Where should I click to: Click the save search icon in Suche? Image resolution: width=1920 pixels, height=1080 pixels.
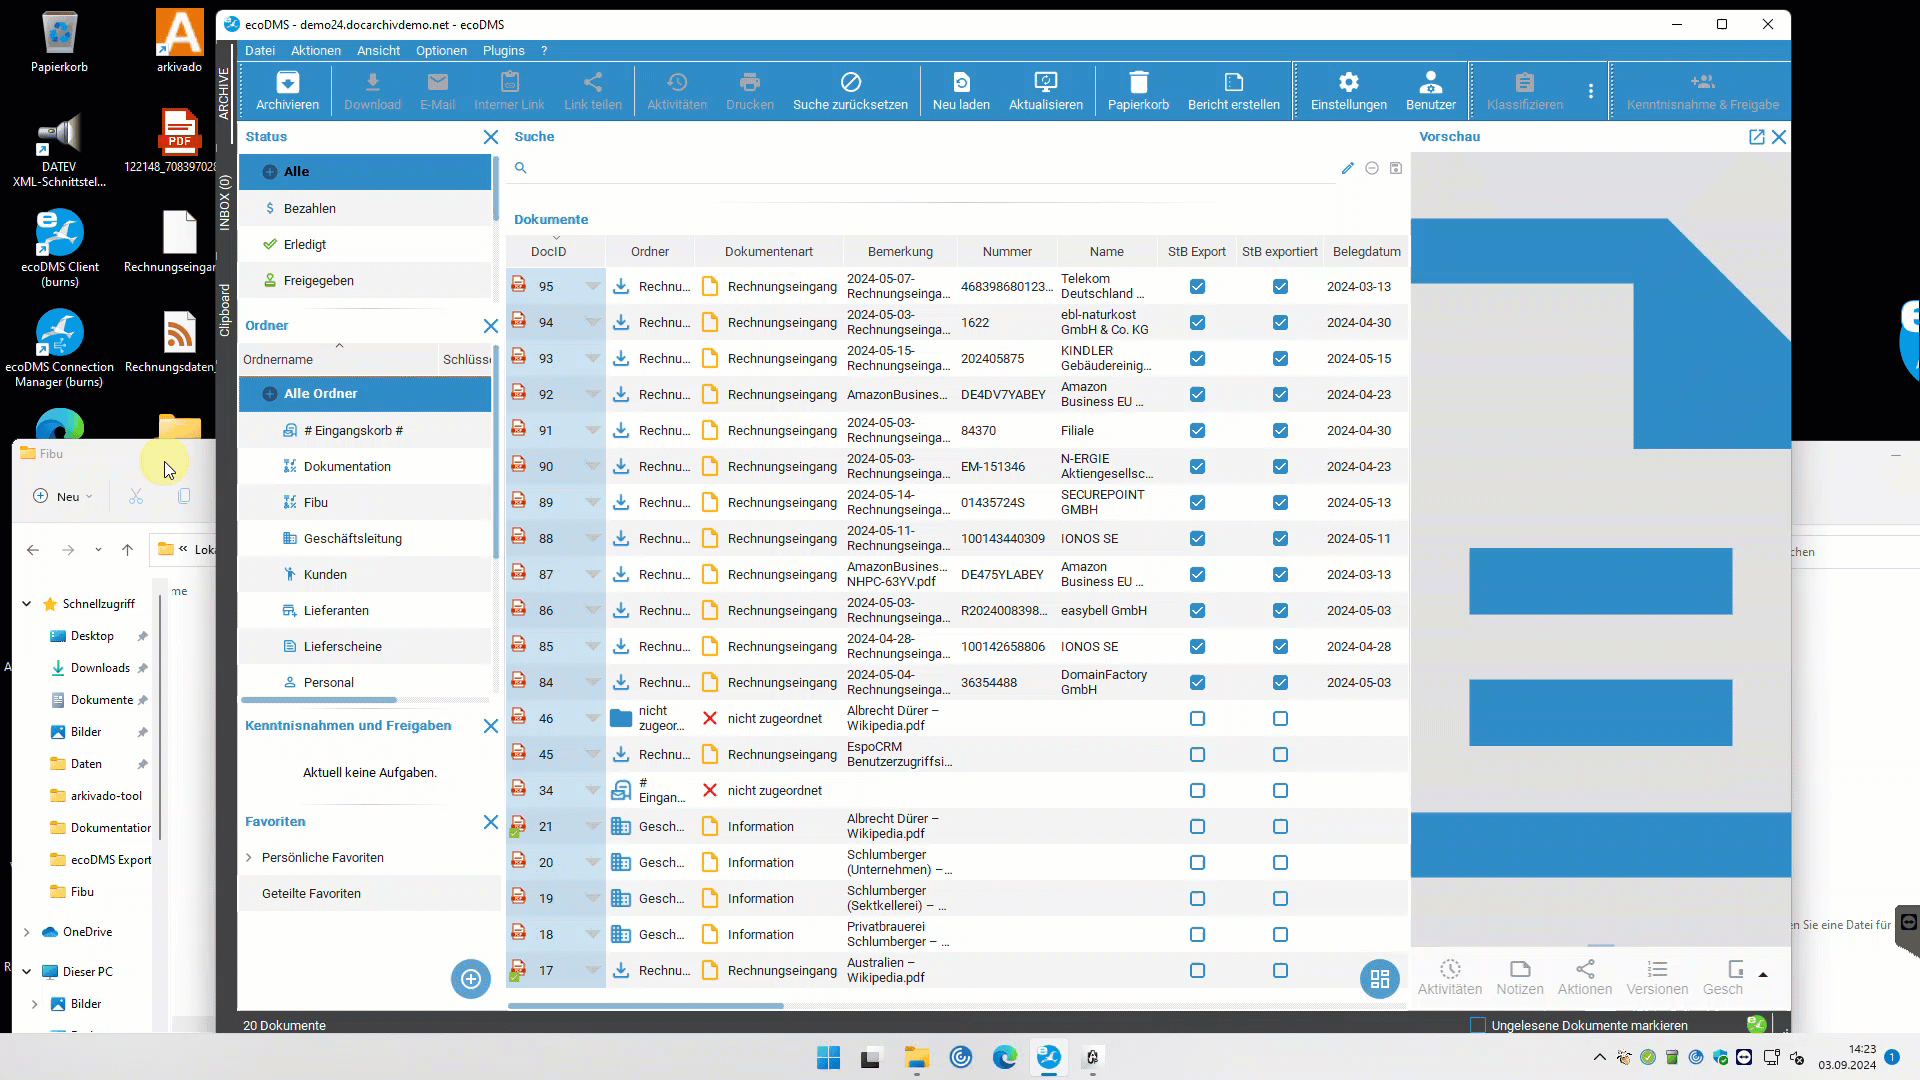(x=1395, y=168)
